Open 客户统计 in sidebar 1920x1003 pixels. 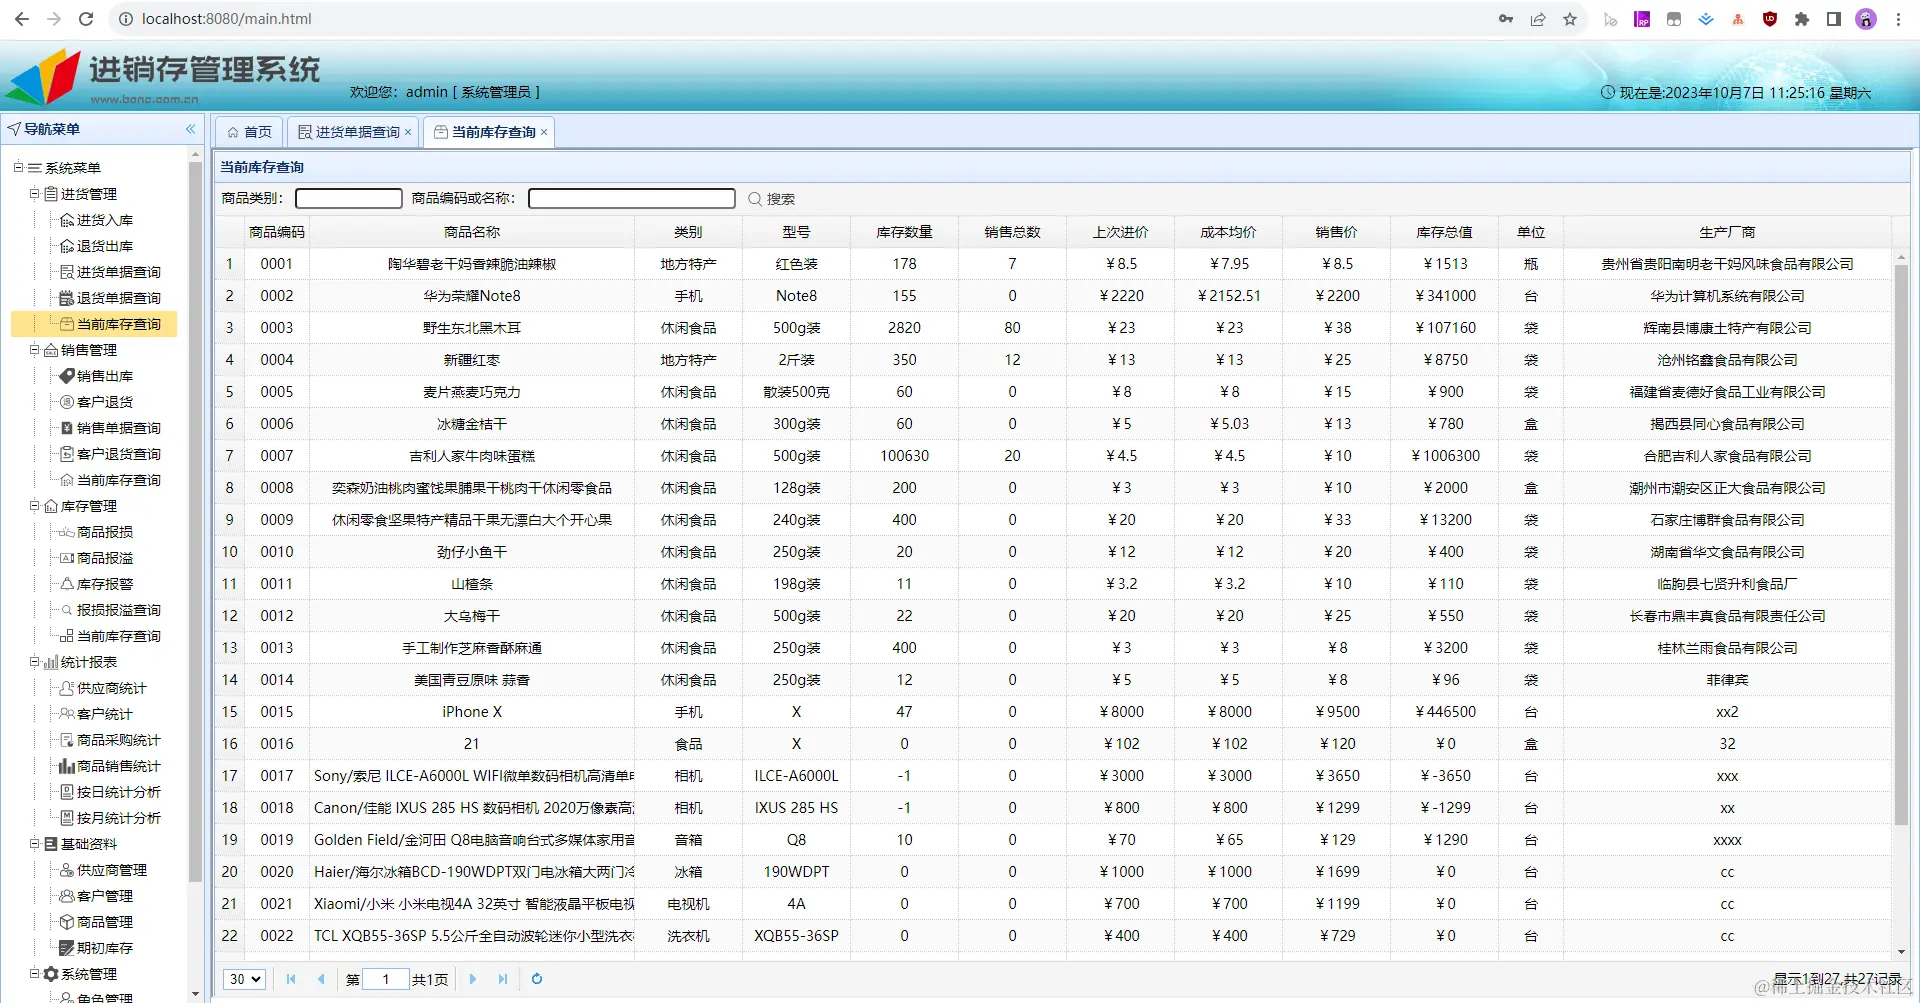(x=105, y=714)
